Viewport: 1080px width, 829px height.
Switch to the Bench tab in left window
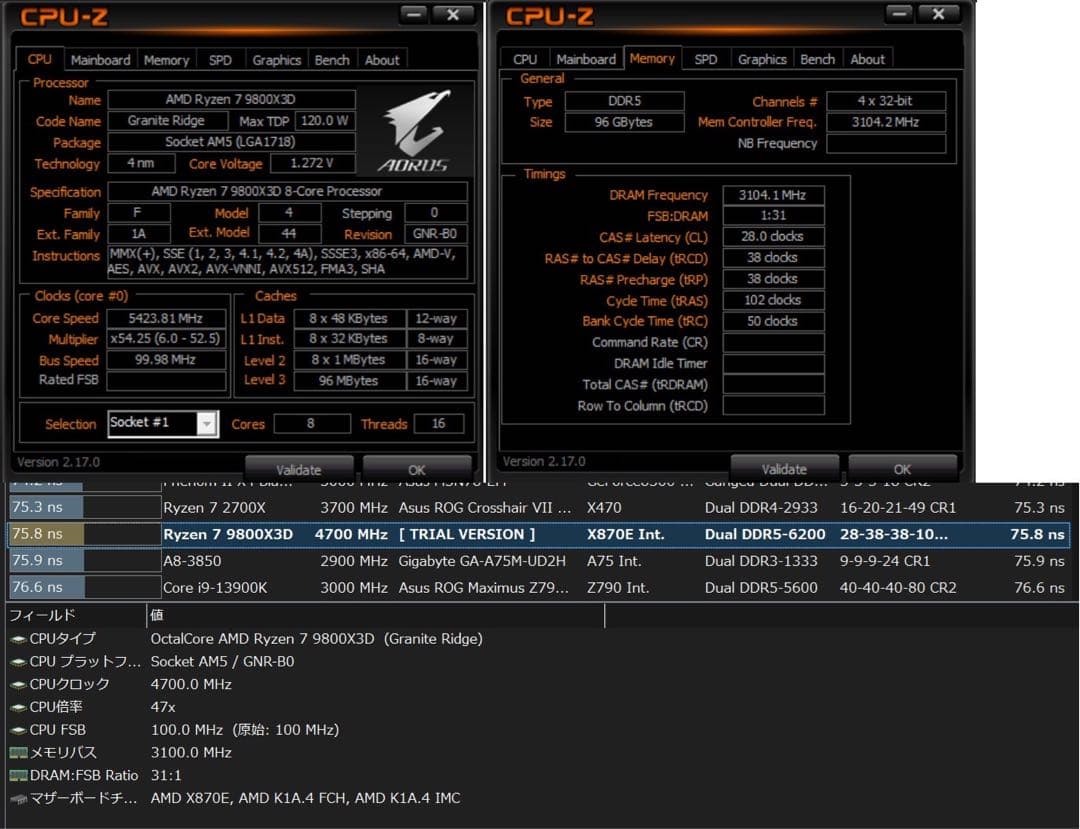[332, 59]
